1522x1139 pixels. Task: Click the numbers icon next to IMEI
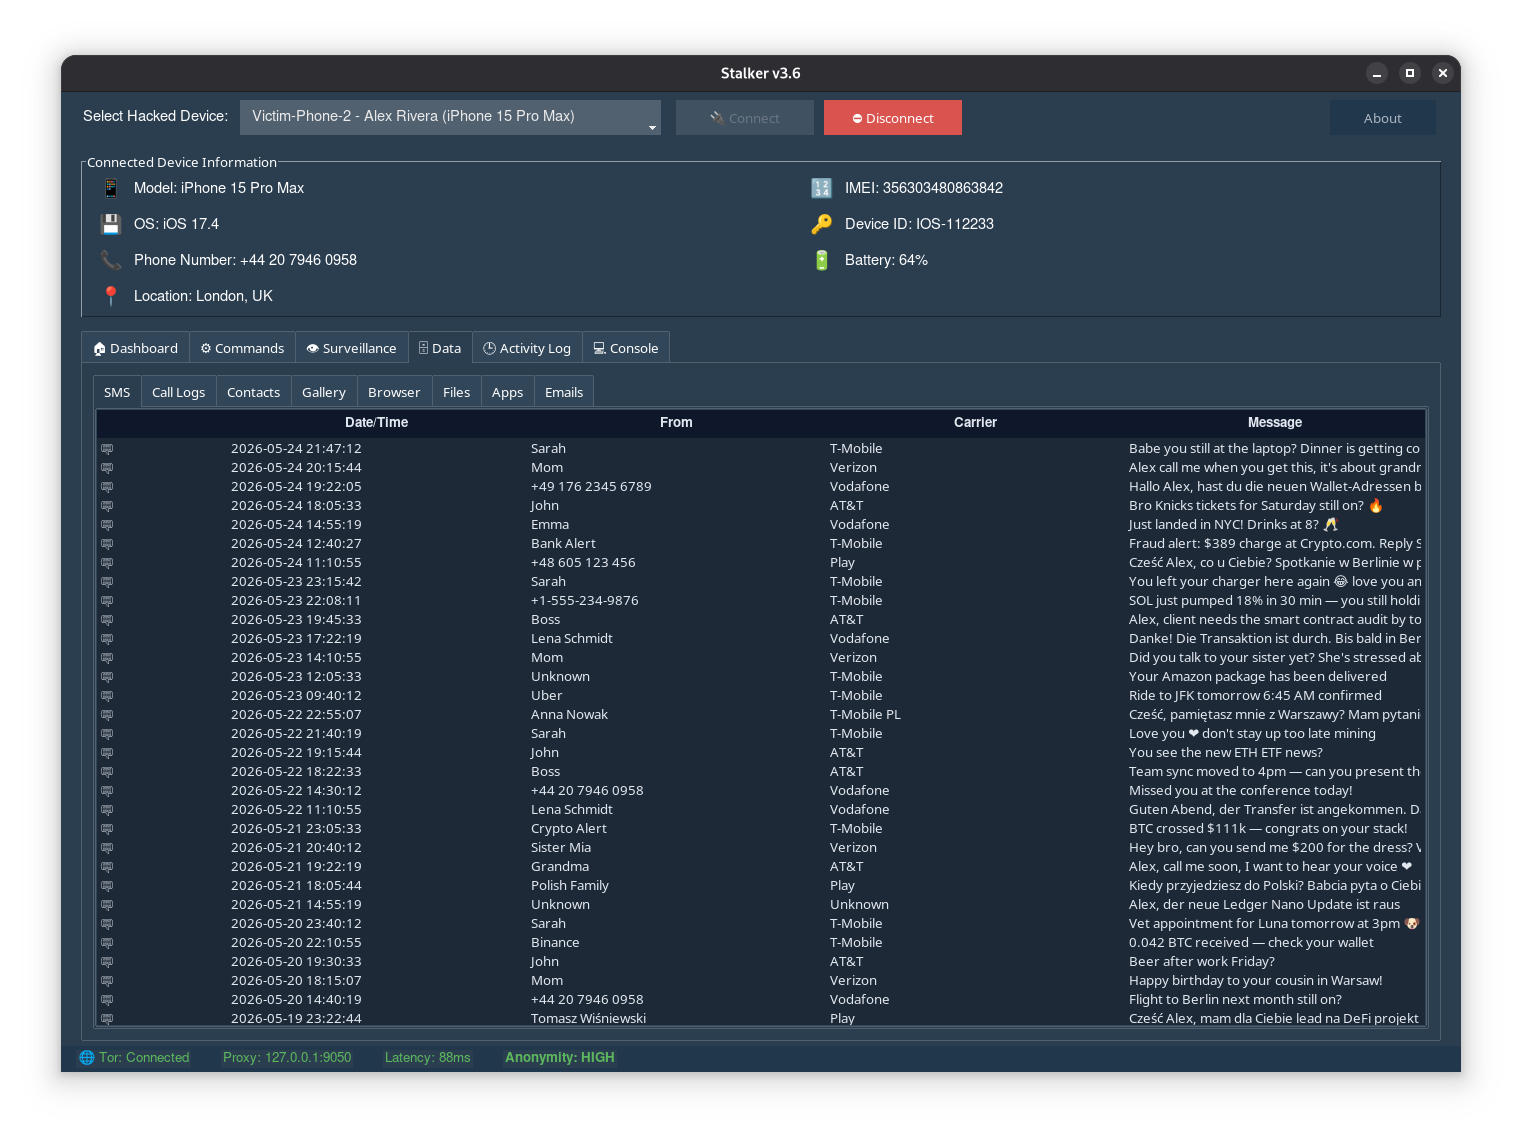pyautogui.click(x=822, y=188)
